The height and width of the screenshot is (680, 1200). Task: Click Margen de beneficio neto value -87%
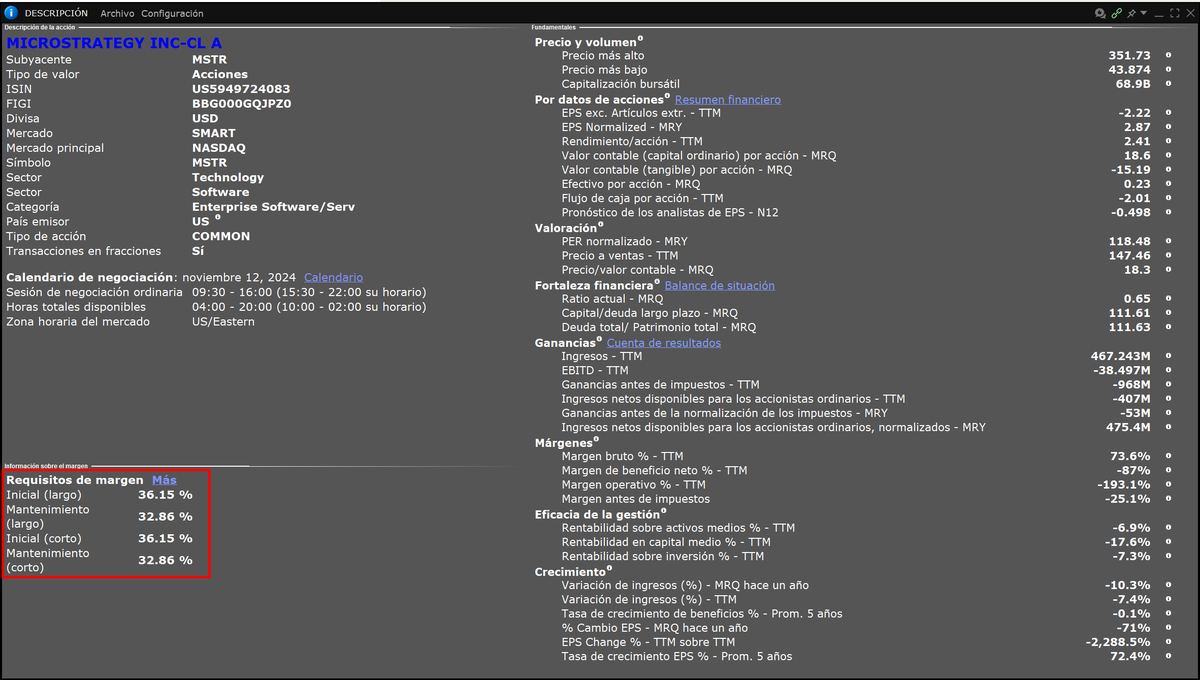pyautogui.click(x=1136, y=470)
